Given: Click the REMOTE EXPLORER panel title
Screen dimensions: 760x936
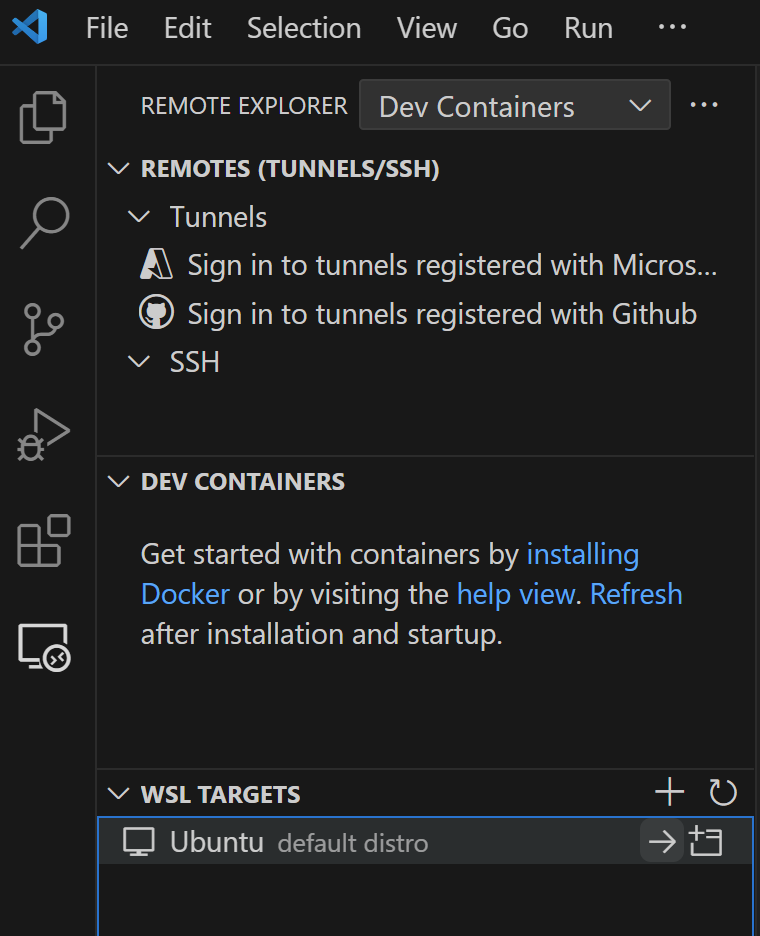Looking at the screenshot, I should [244, 106].
